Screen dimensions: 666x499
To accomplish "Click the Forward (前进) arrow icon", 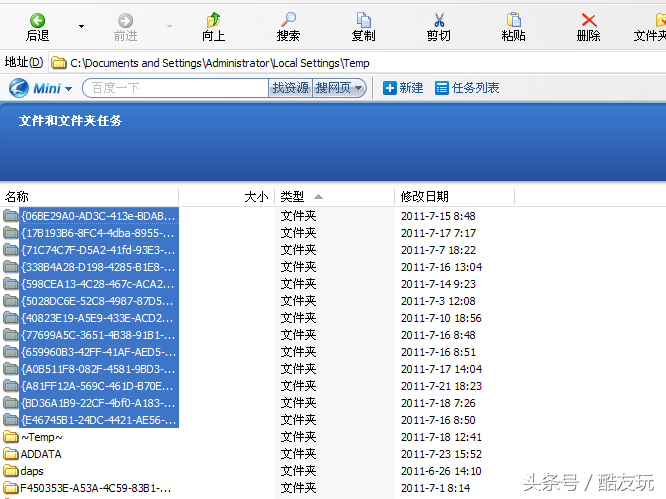I will click(x=125, y=20).
